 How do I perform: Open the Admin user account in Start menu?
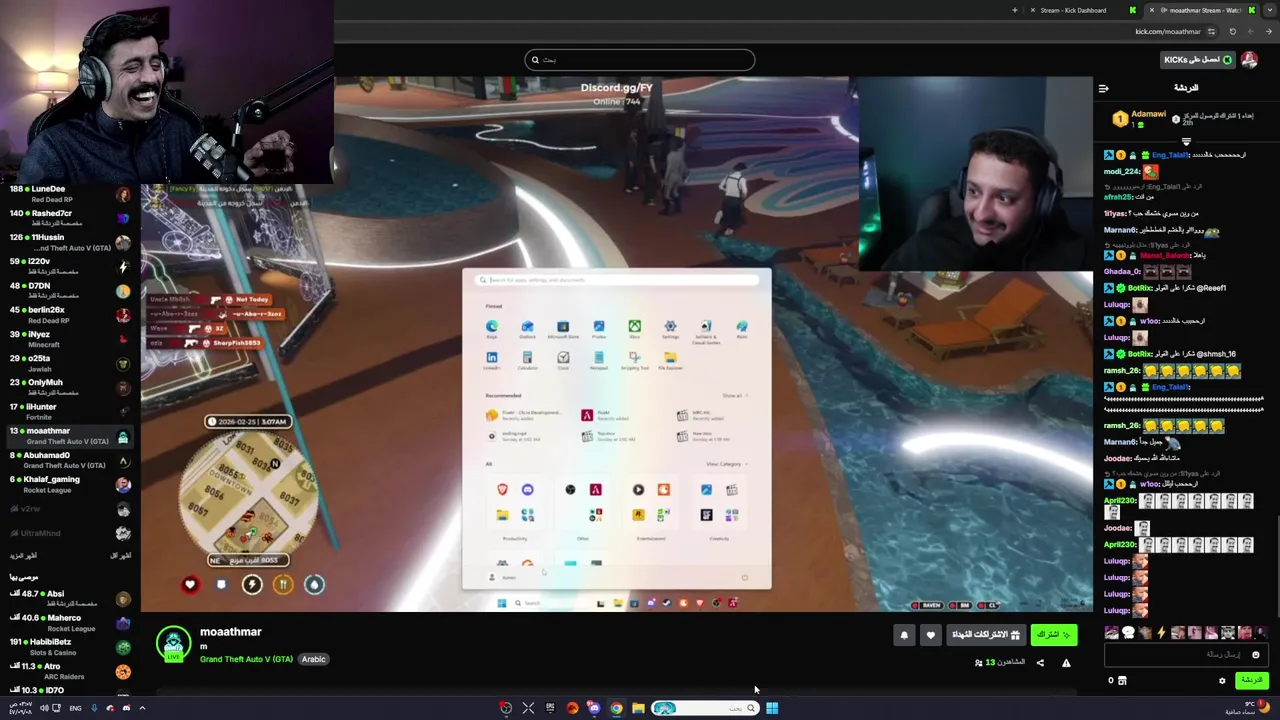pyautogui.click(x=502, y=577)
